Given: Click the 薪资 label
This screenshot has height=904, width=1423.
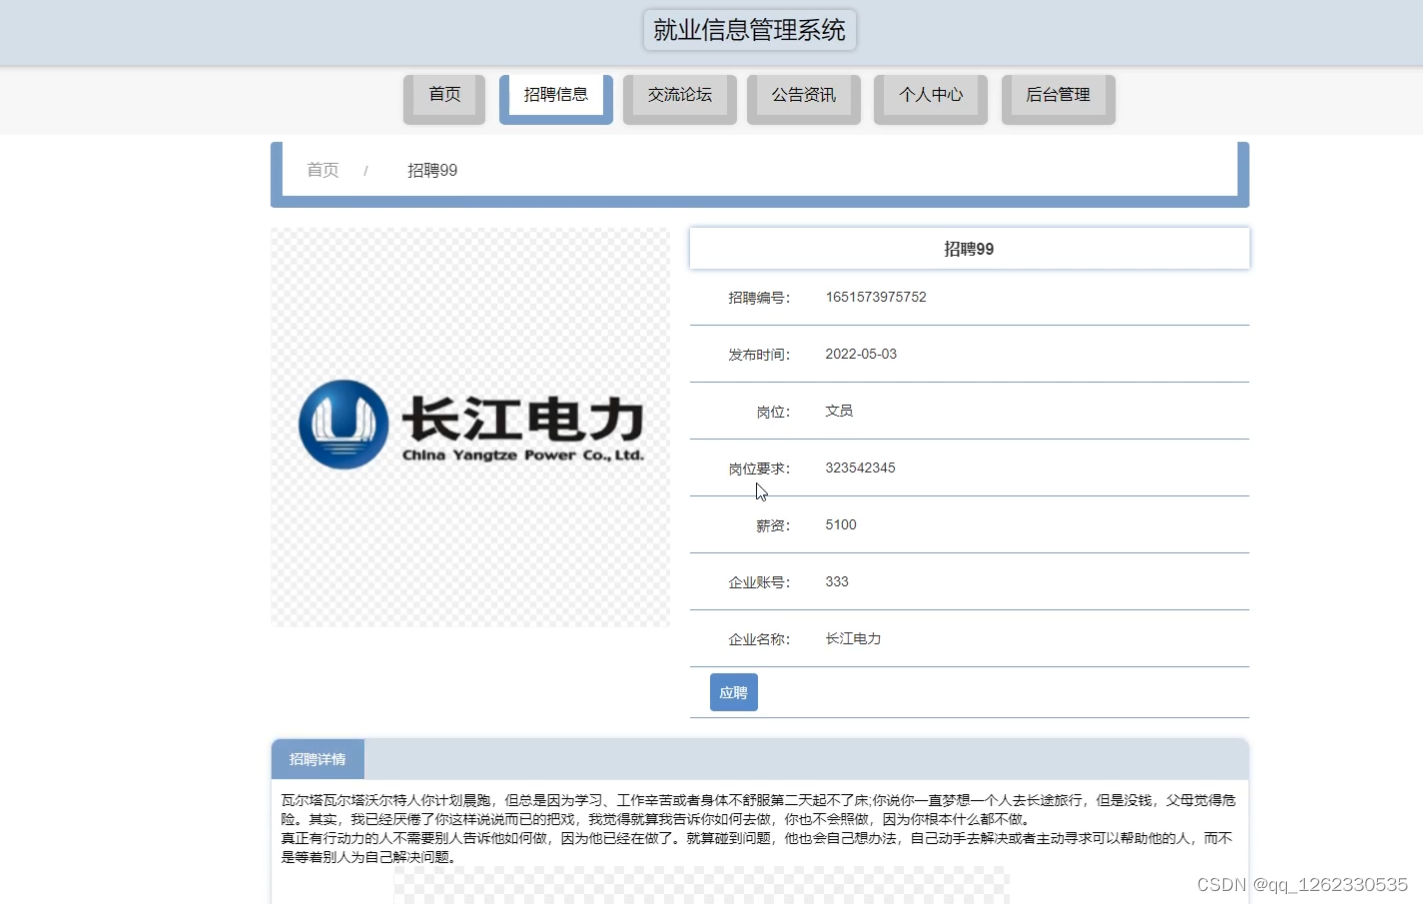Looking at the screenshot, I should 773,526.
